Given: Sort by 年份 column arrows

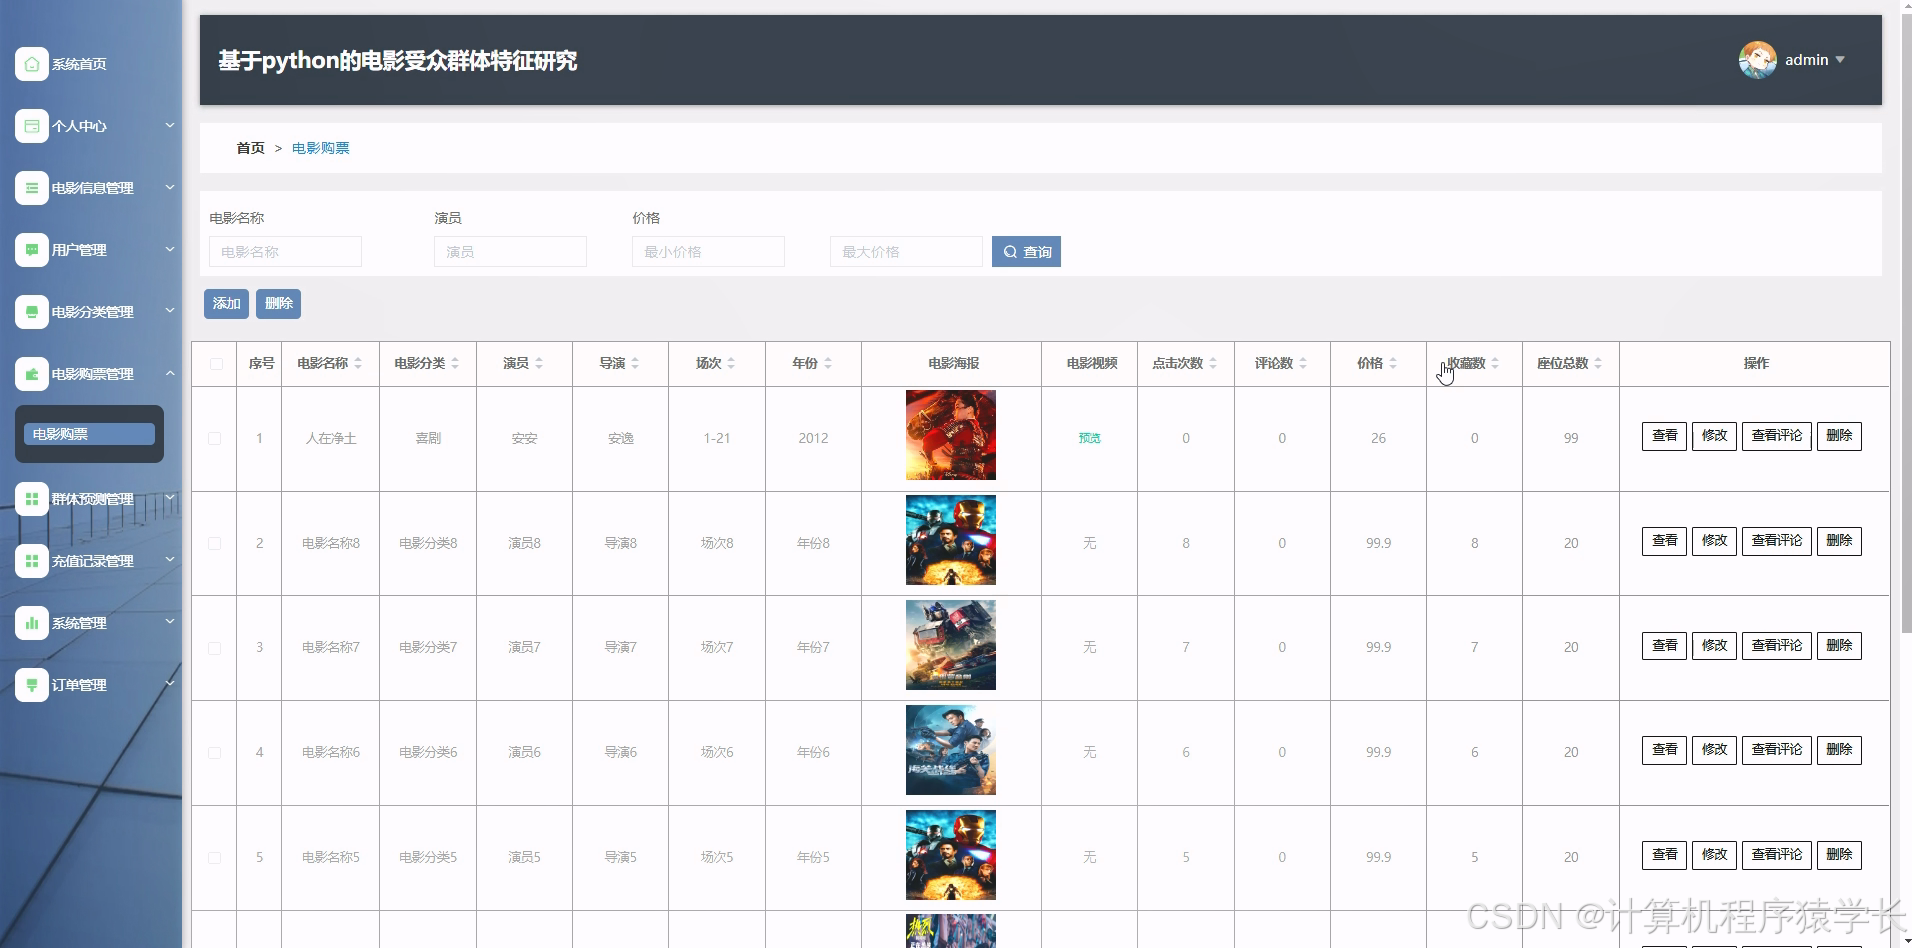Looking at the screenshot, I should (828, 364).
